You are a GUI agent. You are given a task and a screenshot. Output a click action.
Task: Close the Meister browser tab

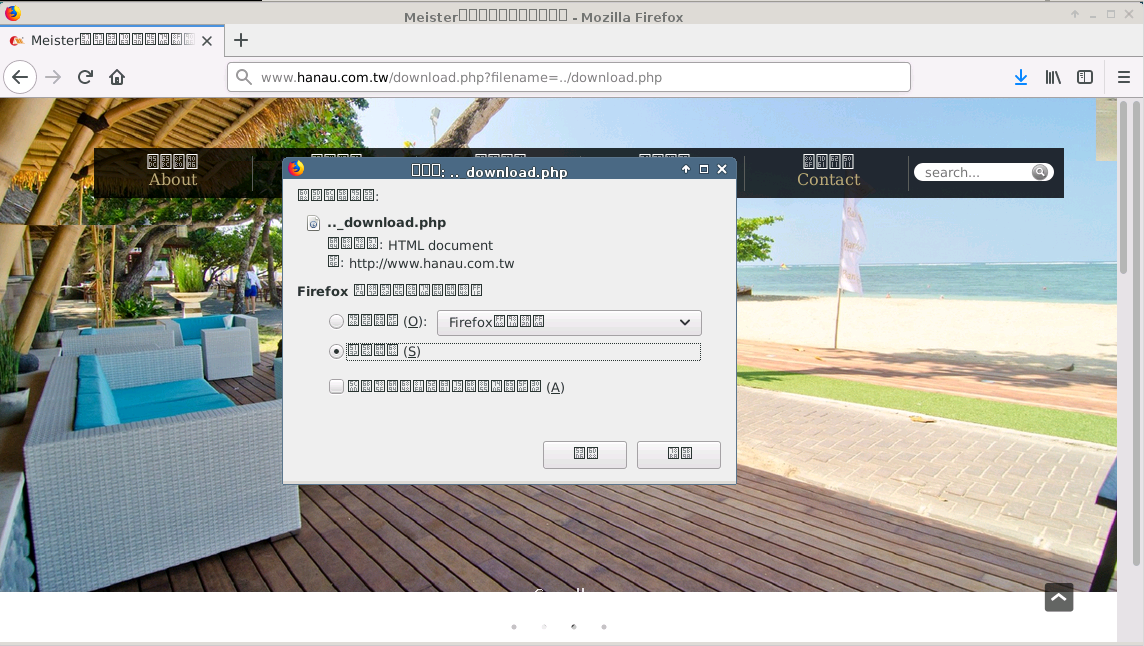tap(207, 41)
